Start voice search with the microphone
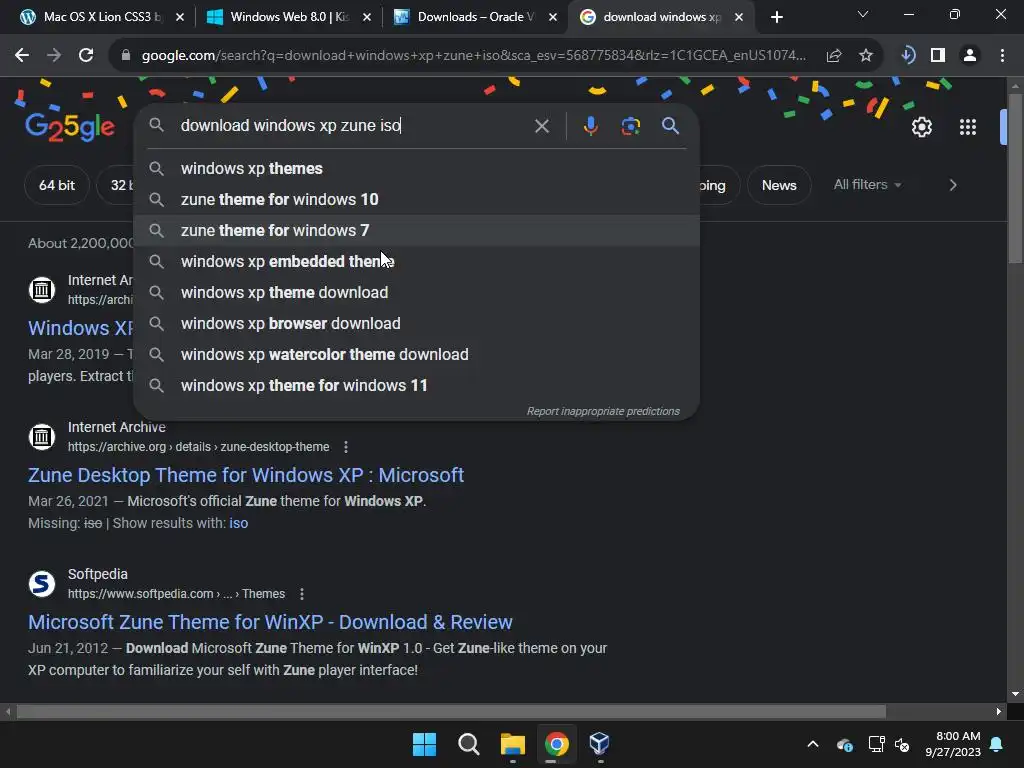Image resolution: width=1024 pixels, height=768 pixels. [590, 126]
